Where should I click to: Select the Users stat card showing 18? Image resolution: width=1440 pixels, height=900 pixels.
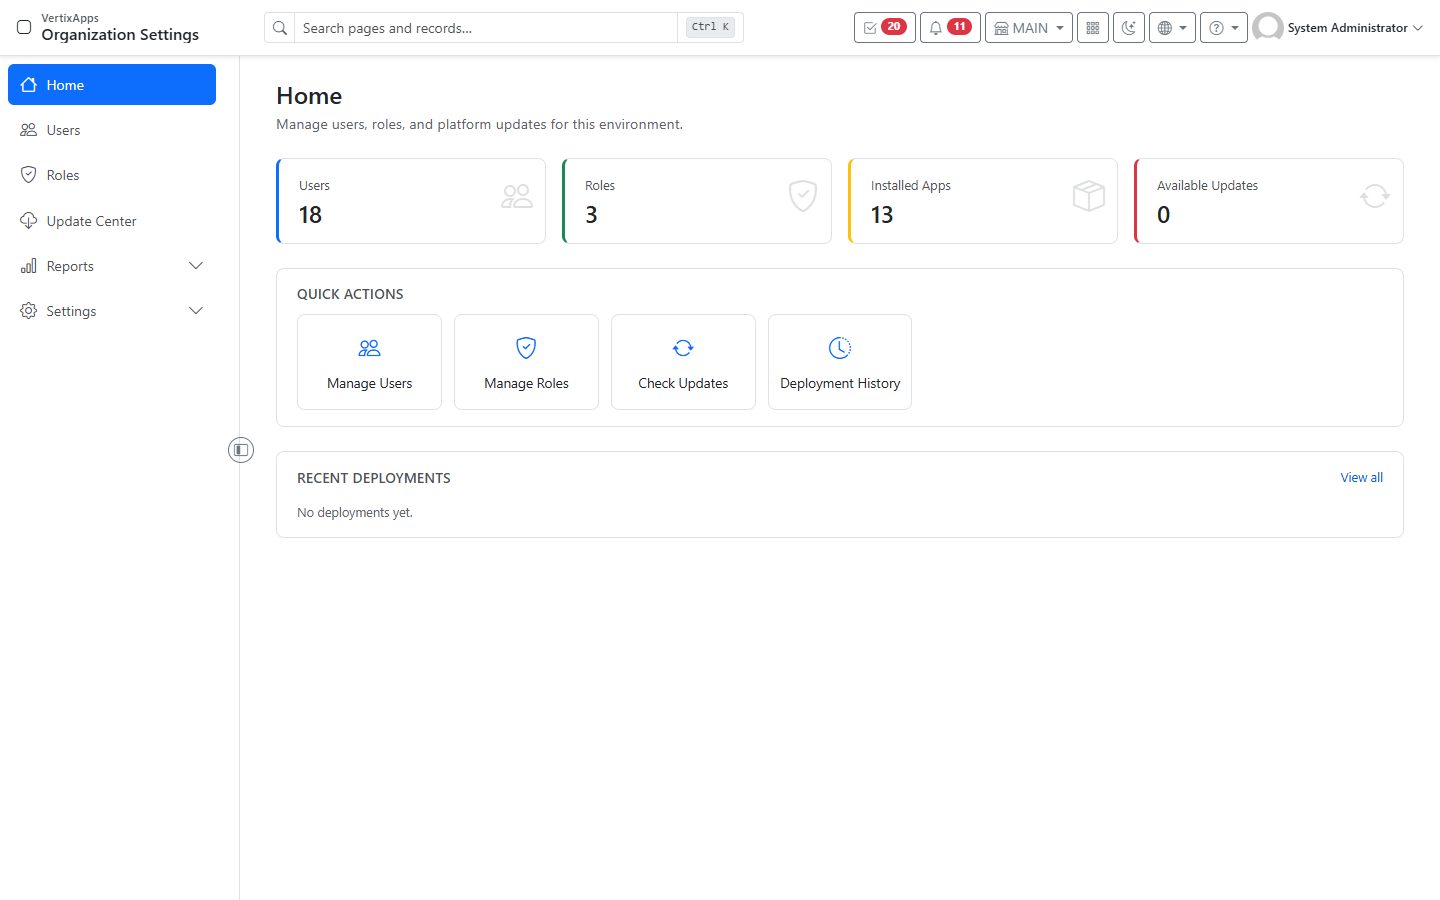411,201
